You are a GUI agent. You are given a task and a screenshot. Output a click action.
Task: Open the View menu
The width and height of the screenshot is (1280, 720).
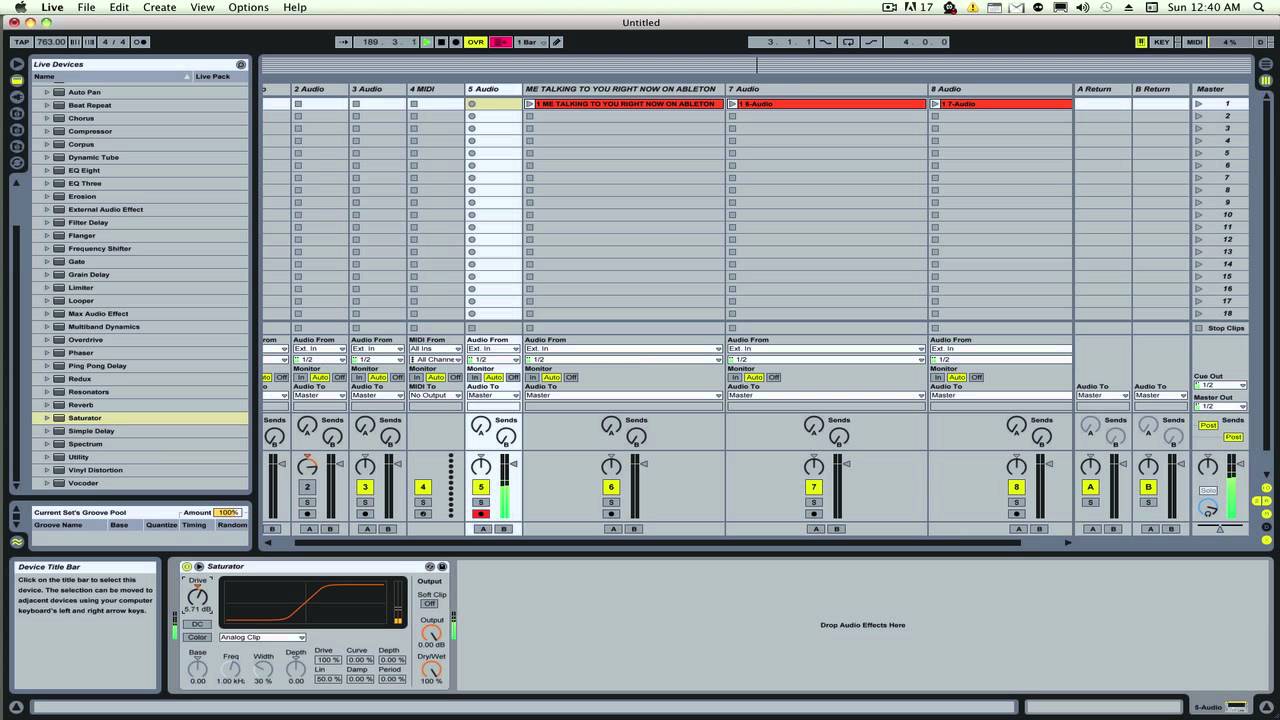pos(202,7)
